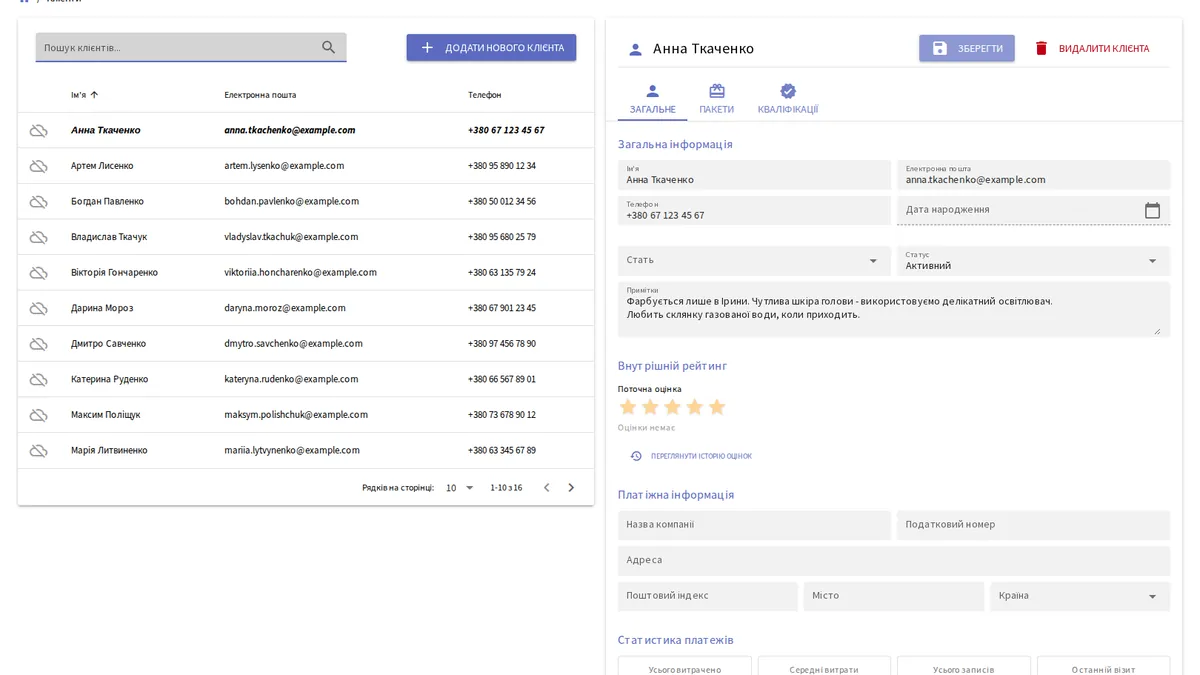
Task: Click cloud-off icon in Вікторія Гончаренко row
Action: [38, 273]
